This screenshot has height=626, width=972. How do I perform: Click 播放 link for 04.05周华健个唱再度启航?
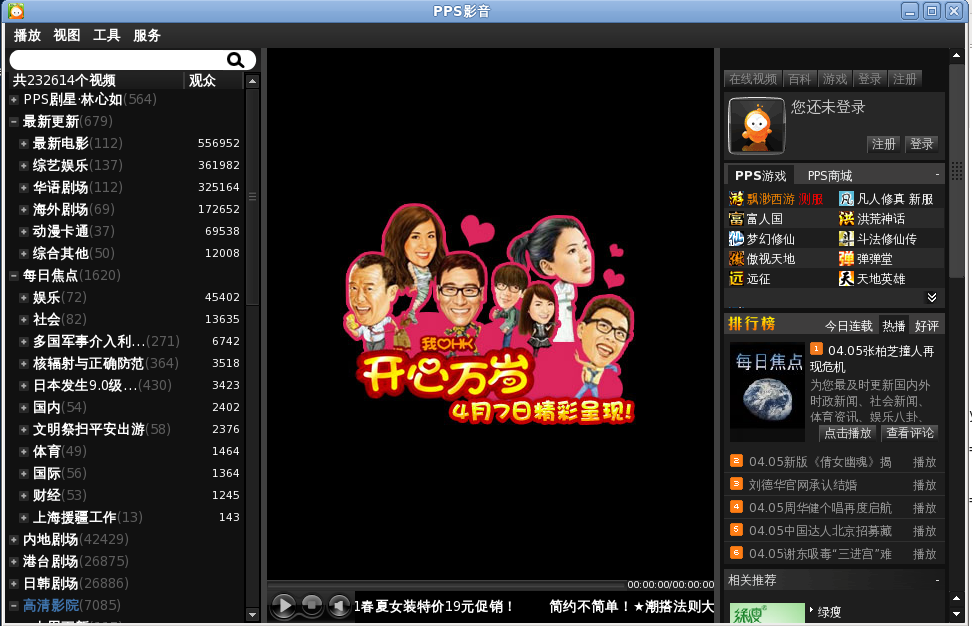[x=924, y=508]
